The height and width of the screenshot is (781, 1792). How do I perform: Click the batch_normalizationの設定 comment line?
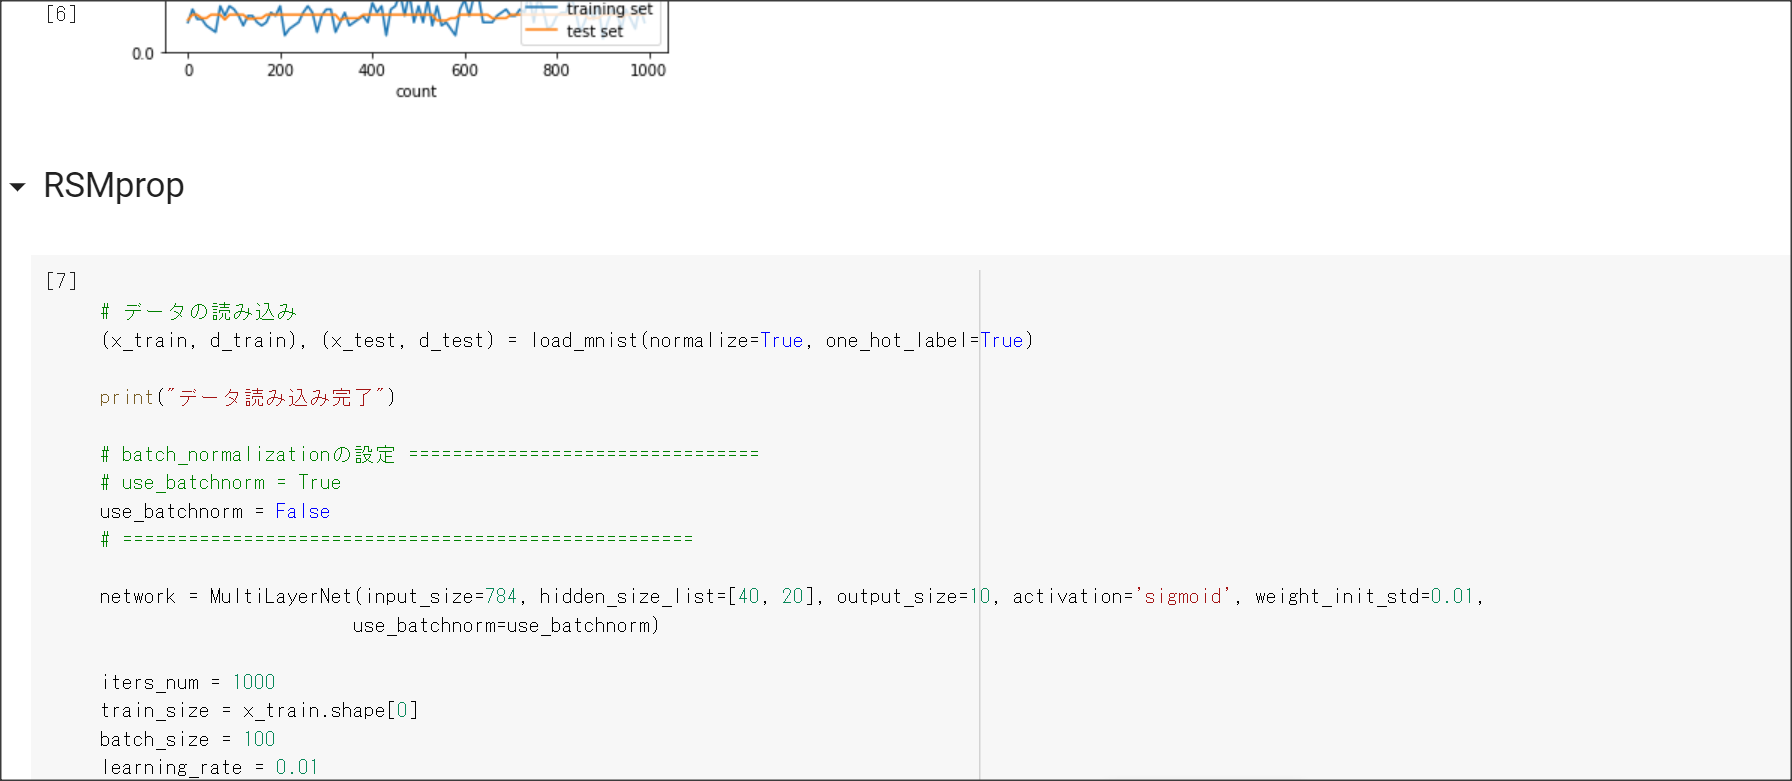(429, 455)
